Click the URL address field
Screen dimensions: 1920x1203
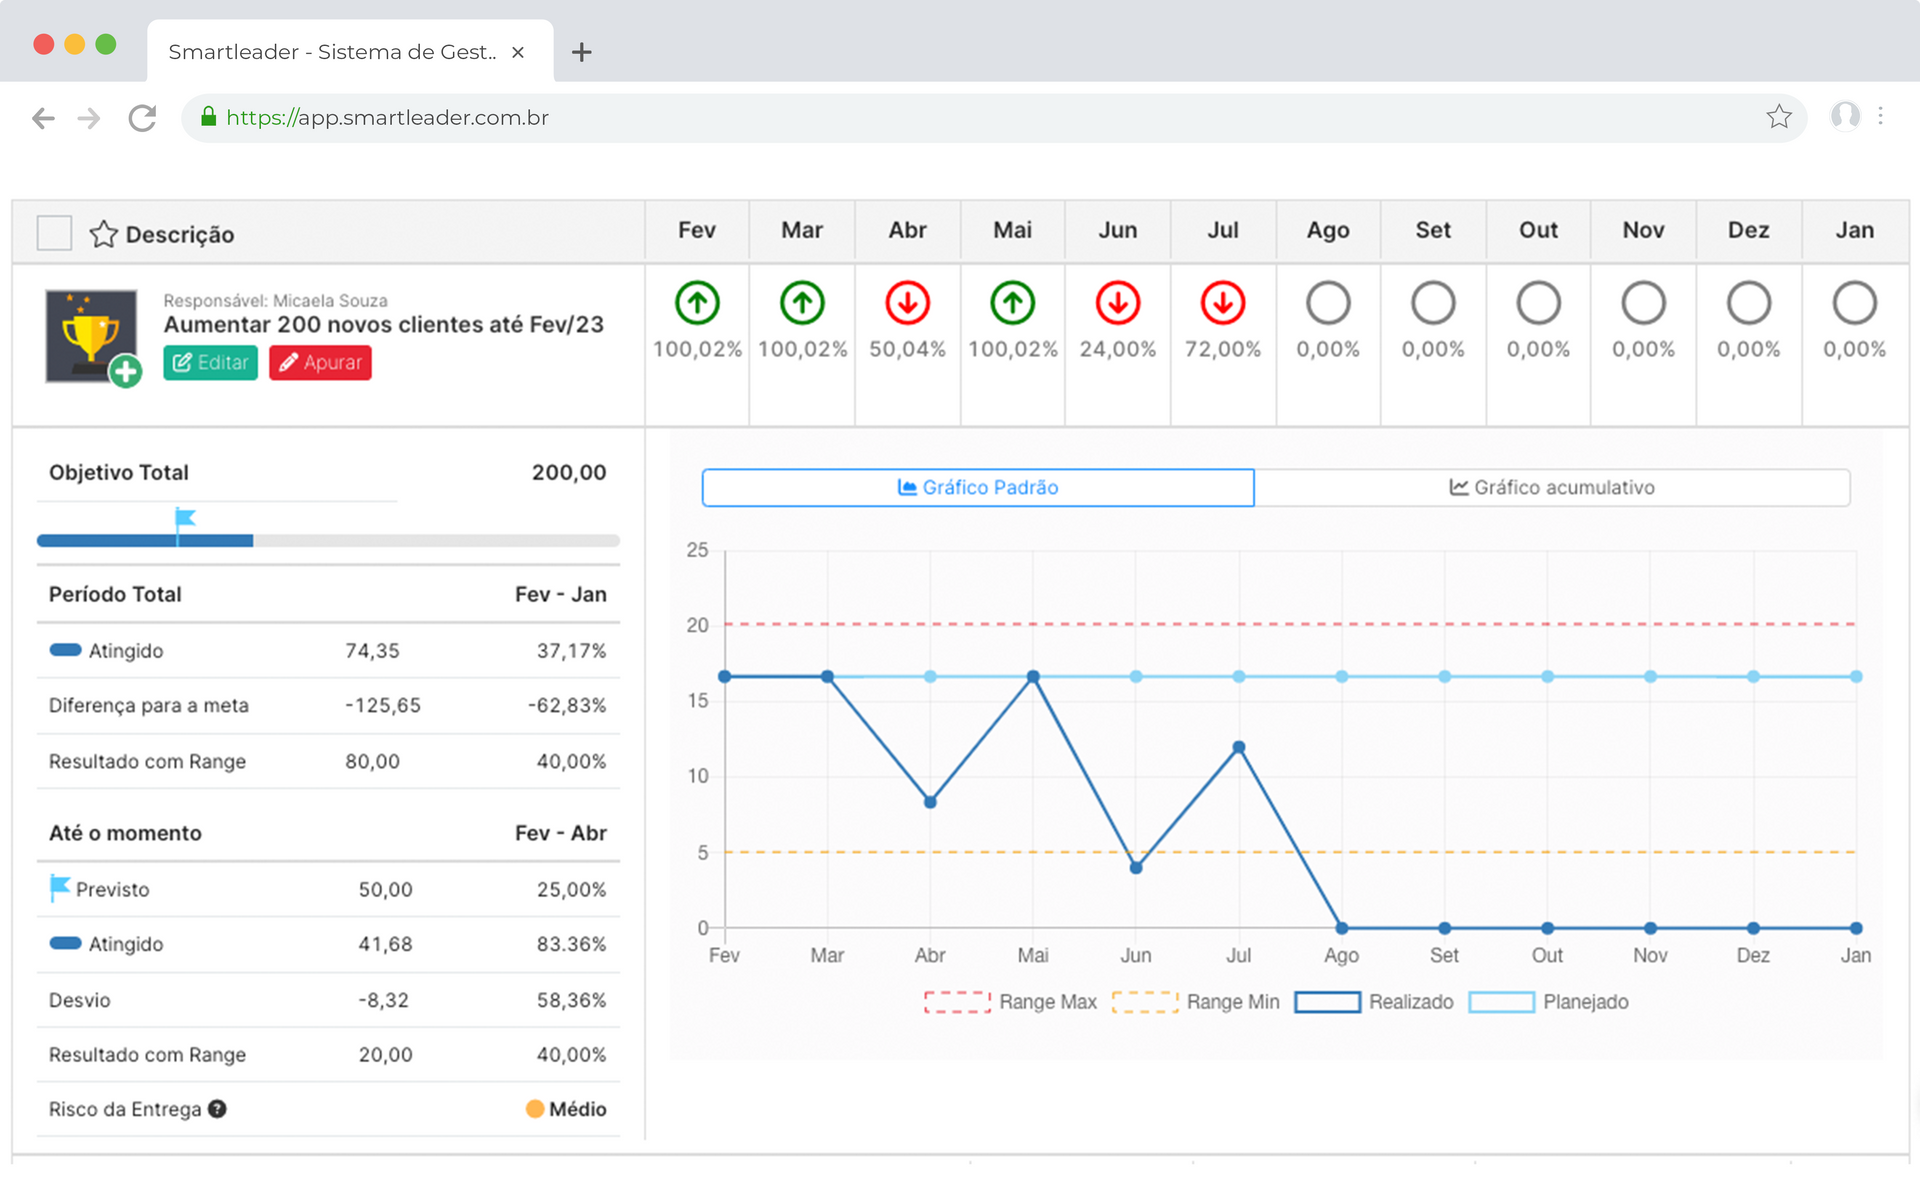click(x=900, y=118)
